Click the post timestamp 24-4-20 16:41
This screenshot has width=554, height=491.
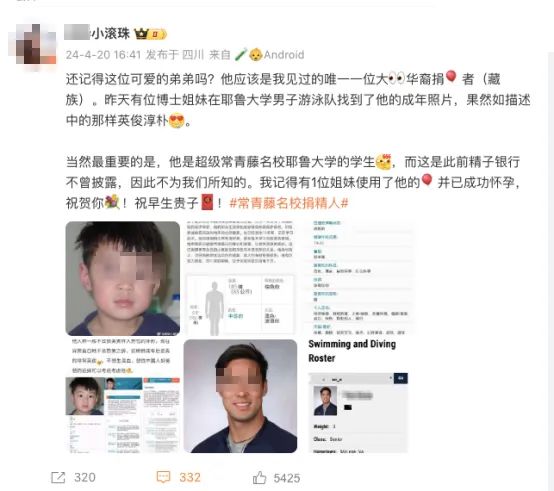pos(103,55)
